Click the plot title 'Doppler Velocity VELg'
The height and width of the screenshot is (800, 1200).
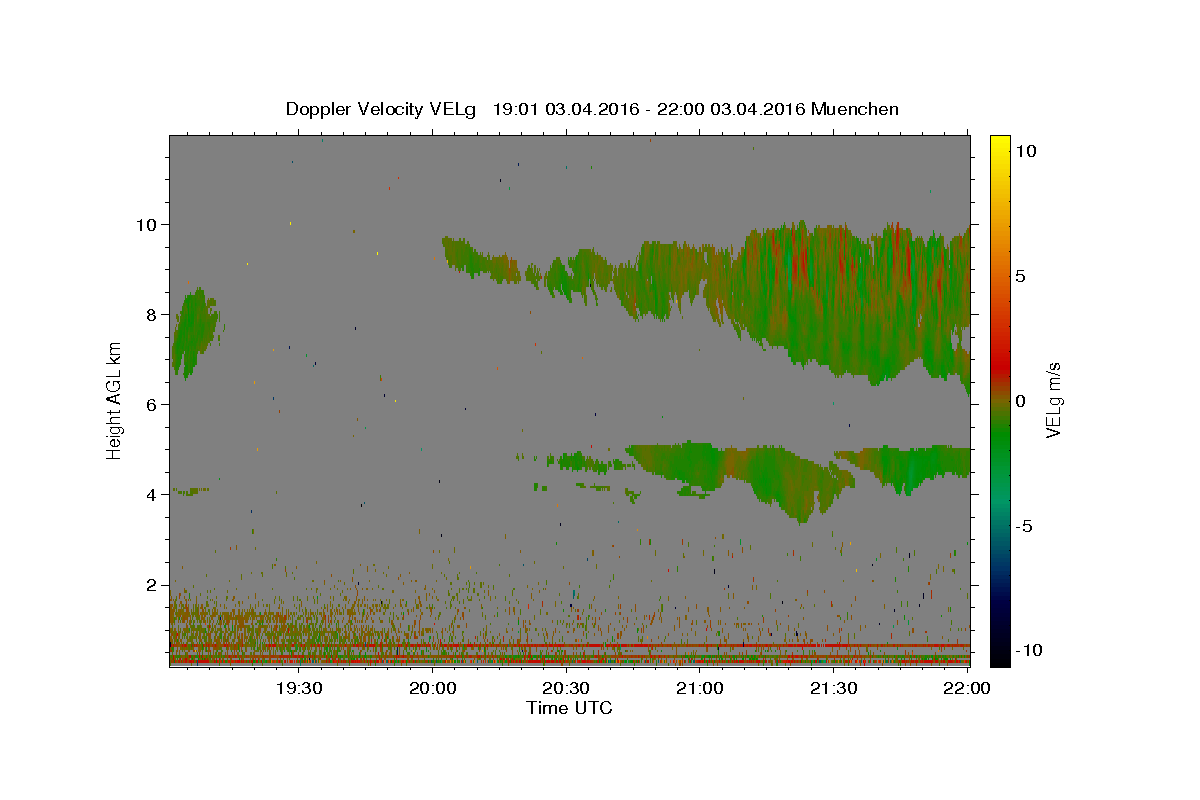[383, 109]
